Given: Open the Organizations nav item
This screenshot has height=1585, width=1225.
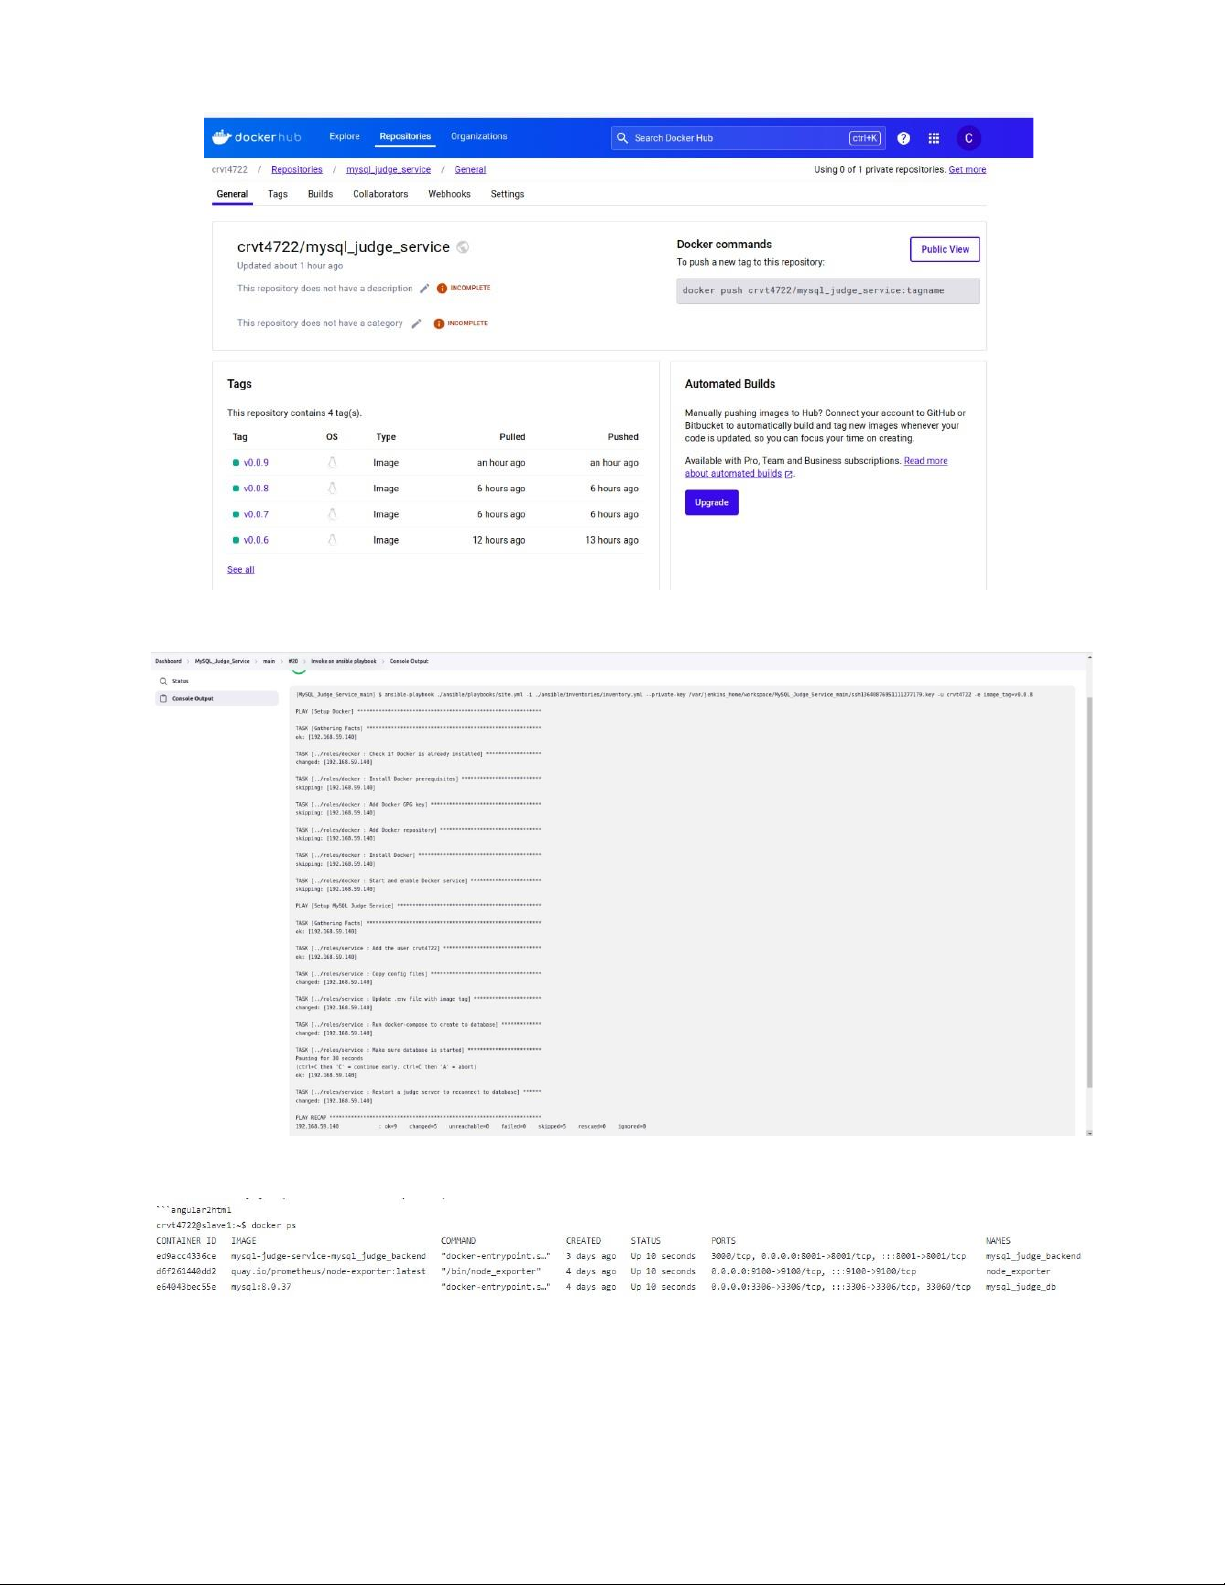Looking at the screenshot, I should click(x=479, y=136).
